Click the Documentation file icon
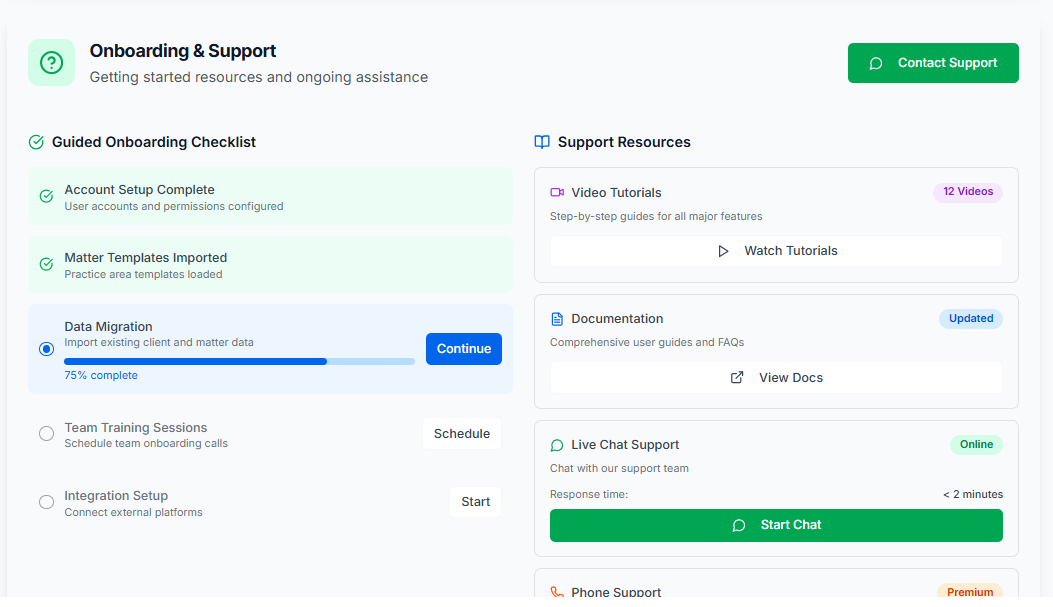Screen dimensions: 1053x607 (557, 319)
